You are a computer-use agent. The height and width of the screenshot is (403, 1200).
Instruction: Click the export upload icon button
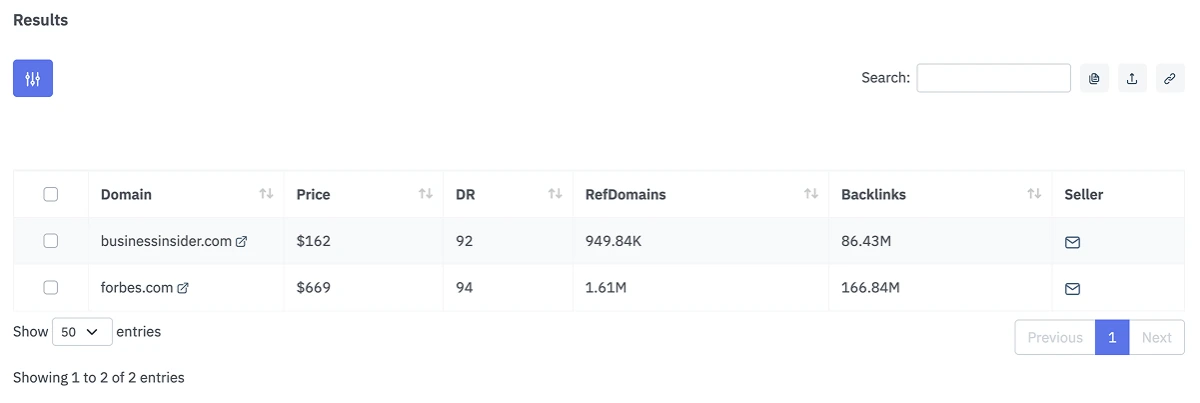pyautogui.click(x=1132, y=78)
